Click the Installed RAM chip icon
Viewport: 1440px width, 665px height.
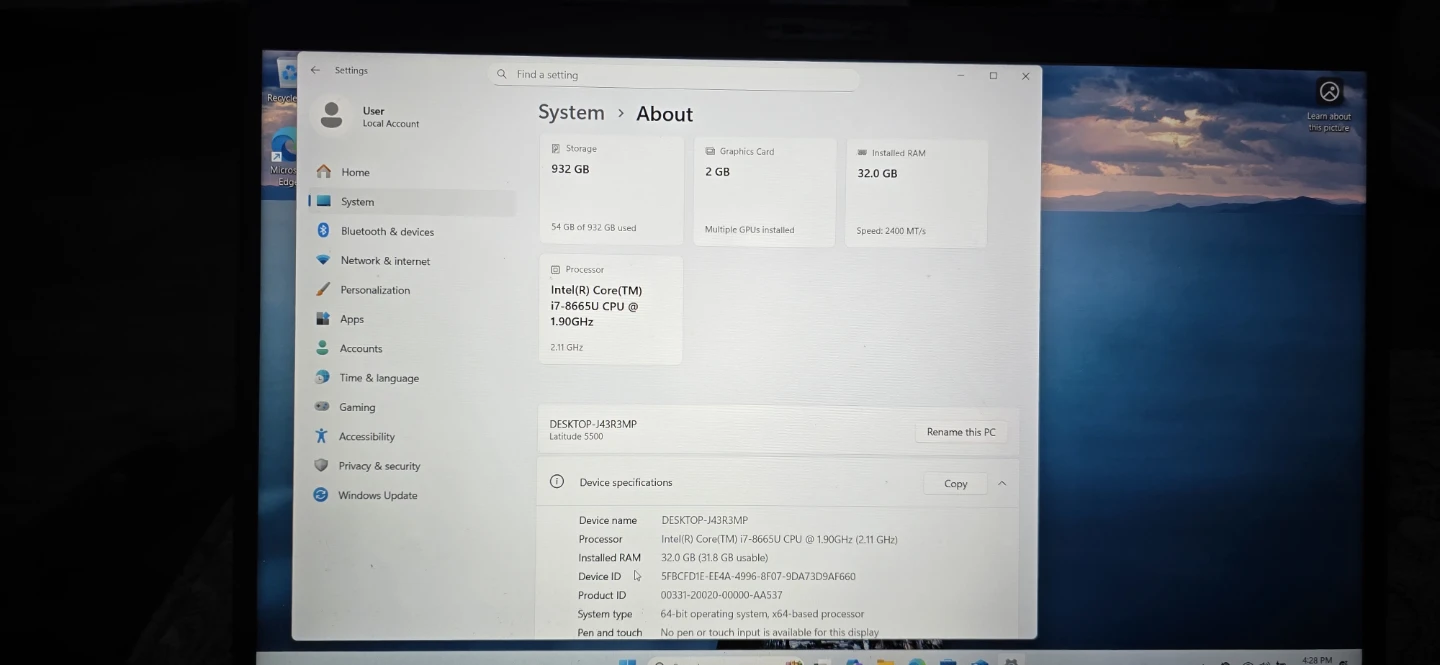point(862,153)
